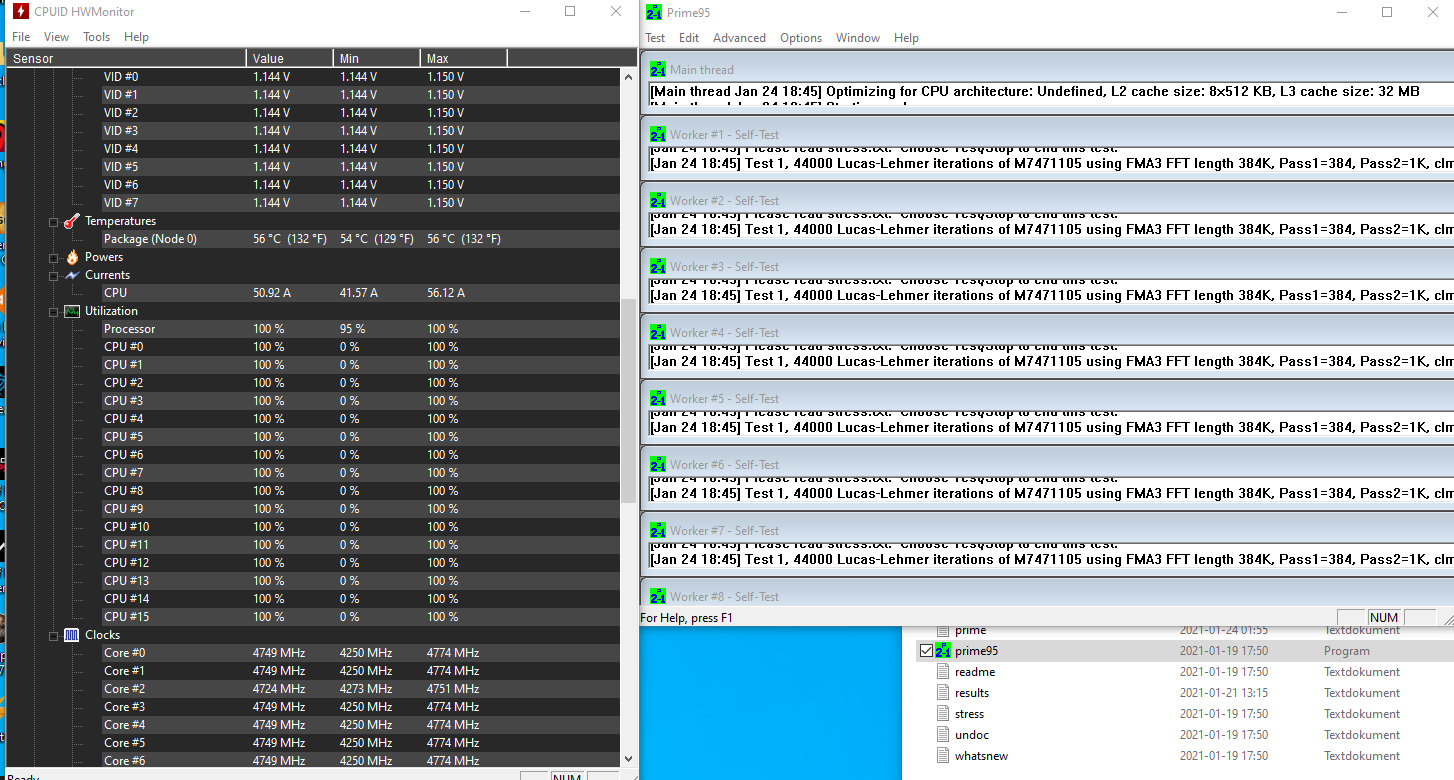1454x780 pixels.
Task: Click the 'For Help, press F1' status text
Action: tap(686, 617)
